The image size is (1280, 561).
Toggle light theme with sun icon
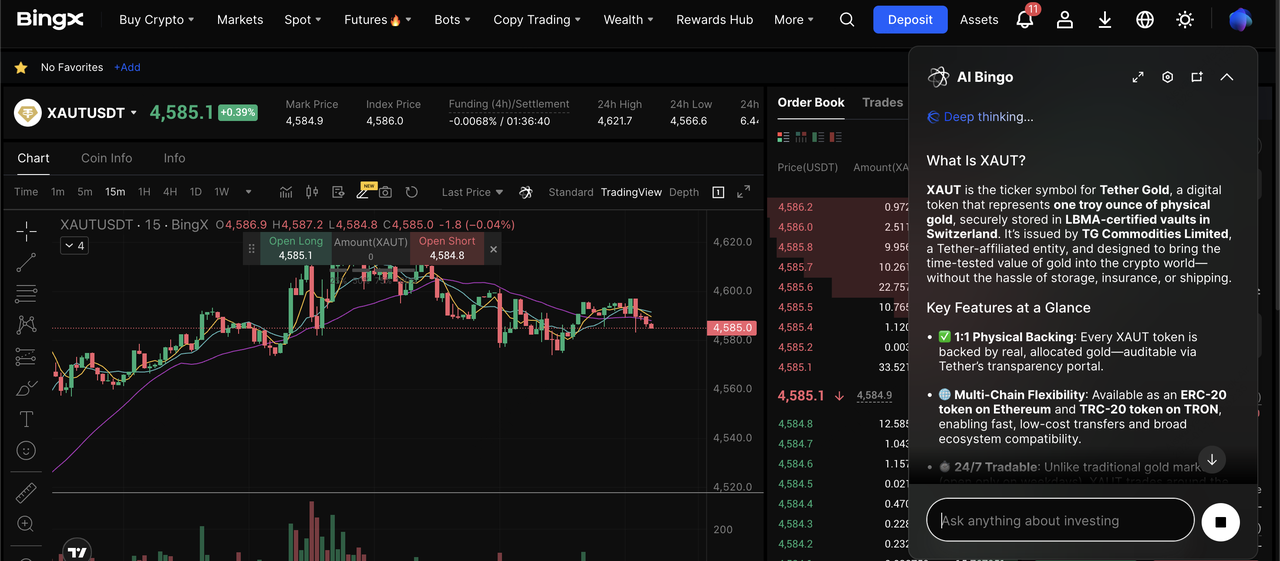pyautogui.click(x=1185, y=20)
